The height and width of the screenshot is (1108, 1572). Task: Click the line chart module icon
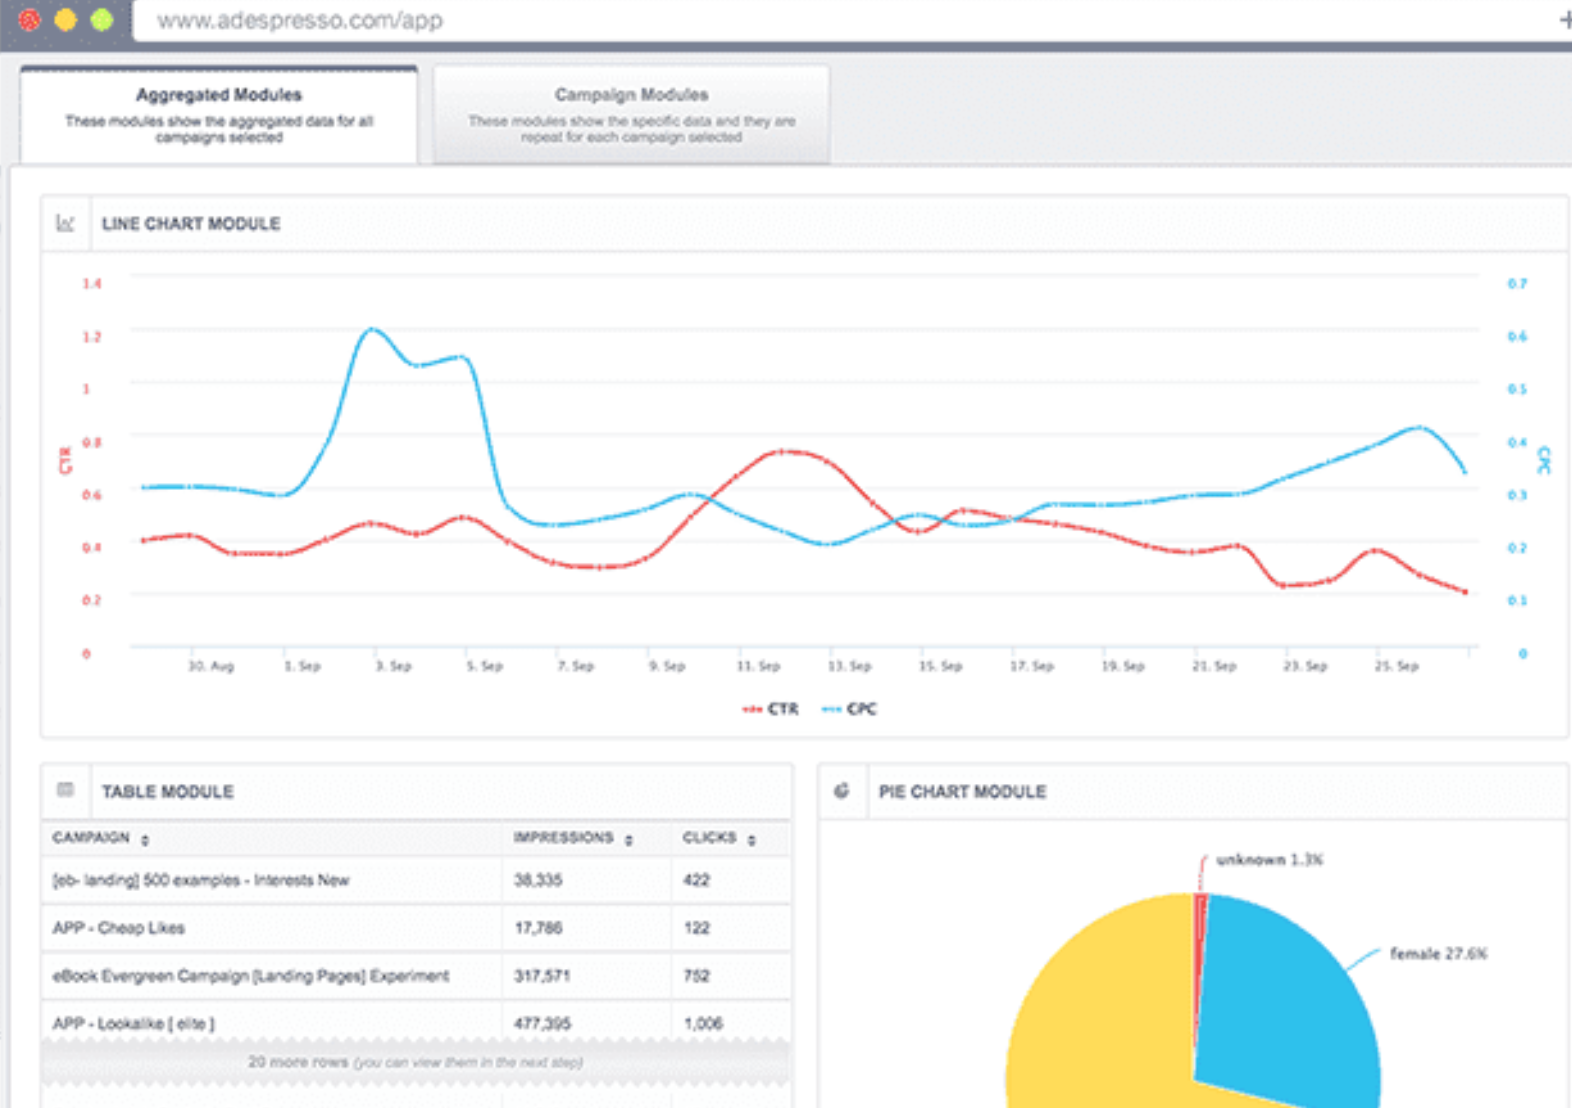click(x=66, y=223)
